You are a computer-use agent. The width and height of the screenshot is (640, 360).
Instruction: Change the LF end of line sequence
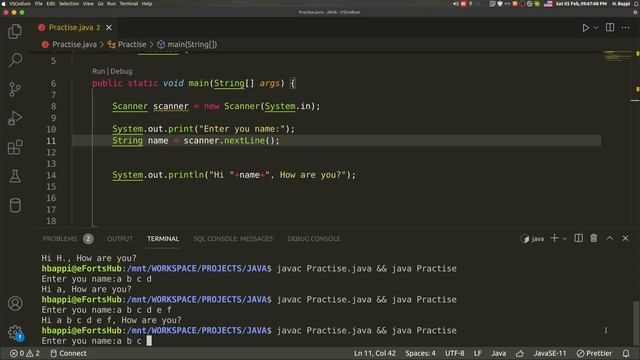pyautogui.click(x=478, y=353)
